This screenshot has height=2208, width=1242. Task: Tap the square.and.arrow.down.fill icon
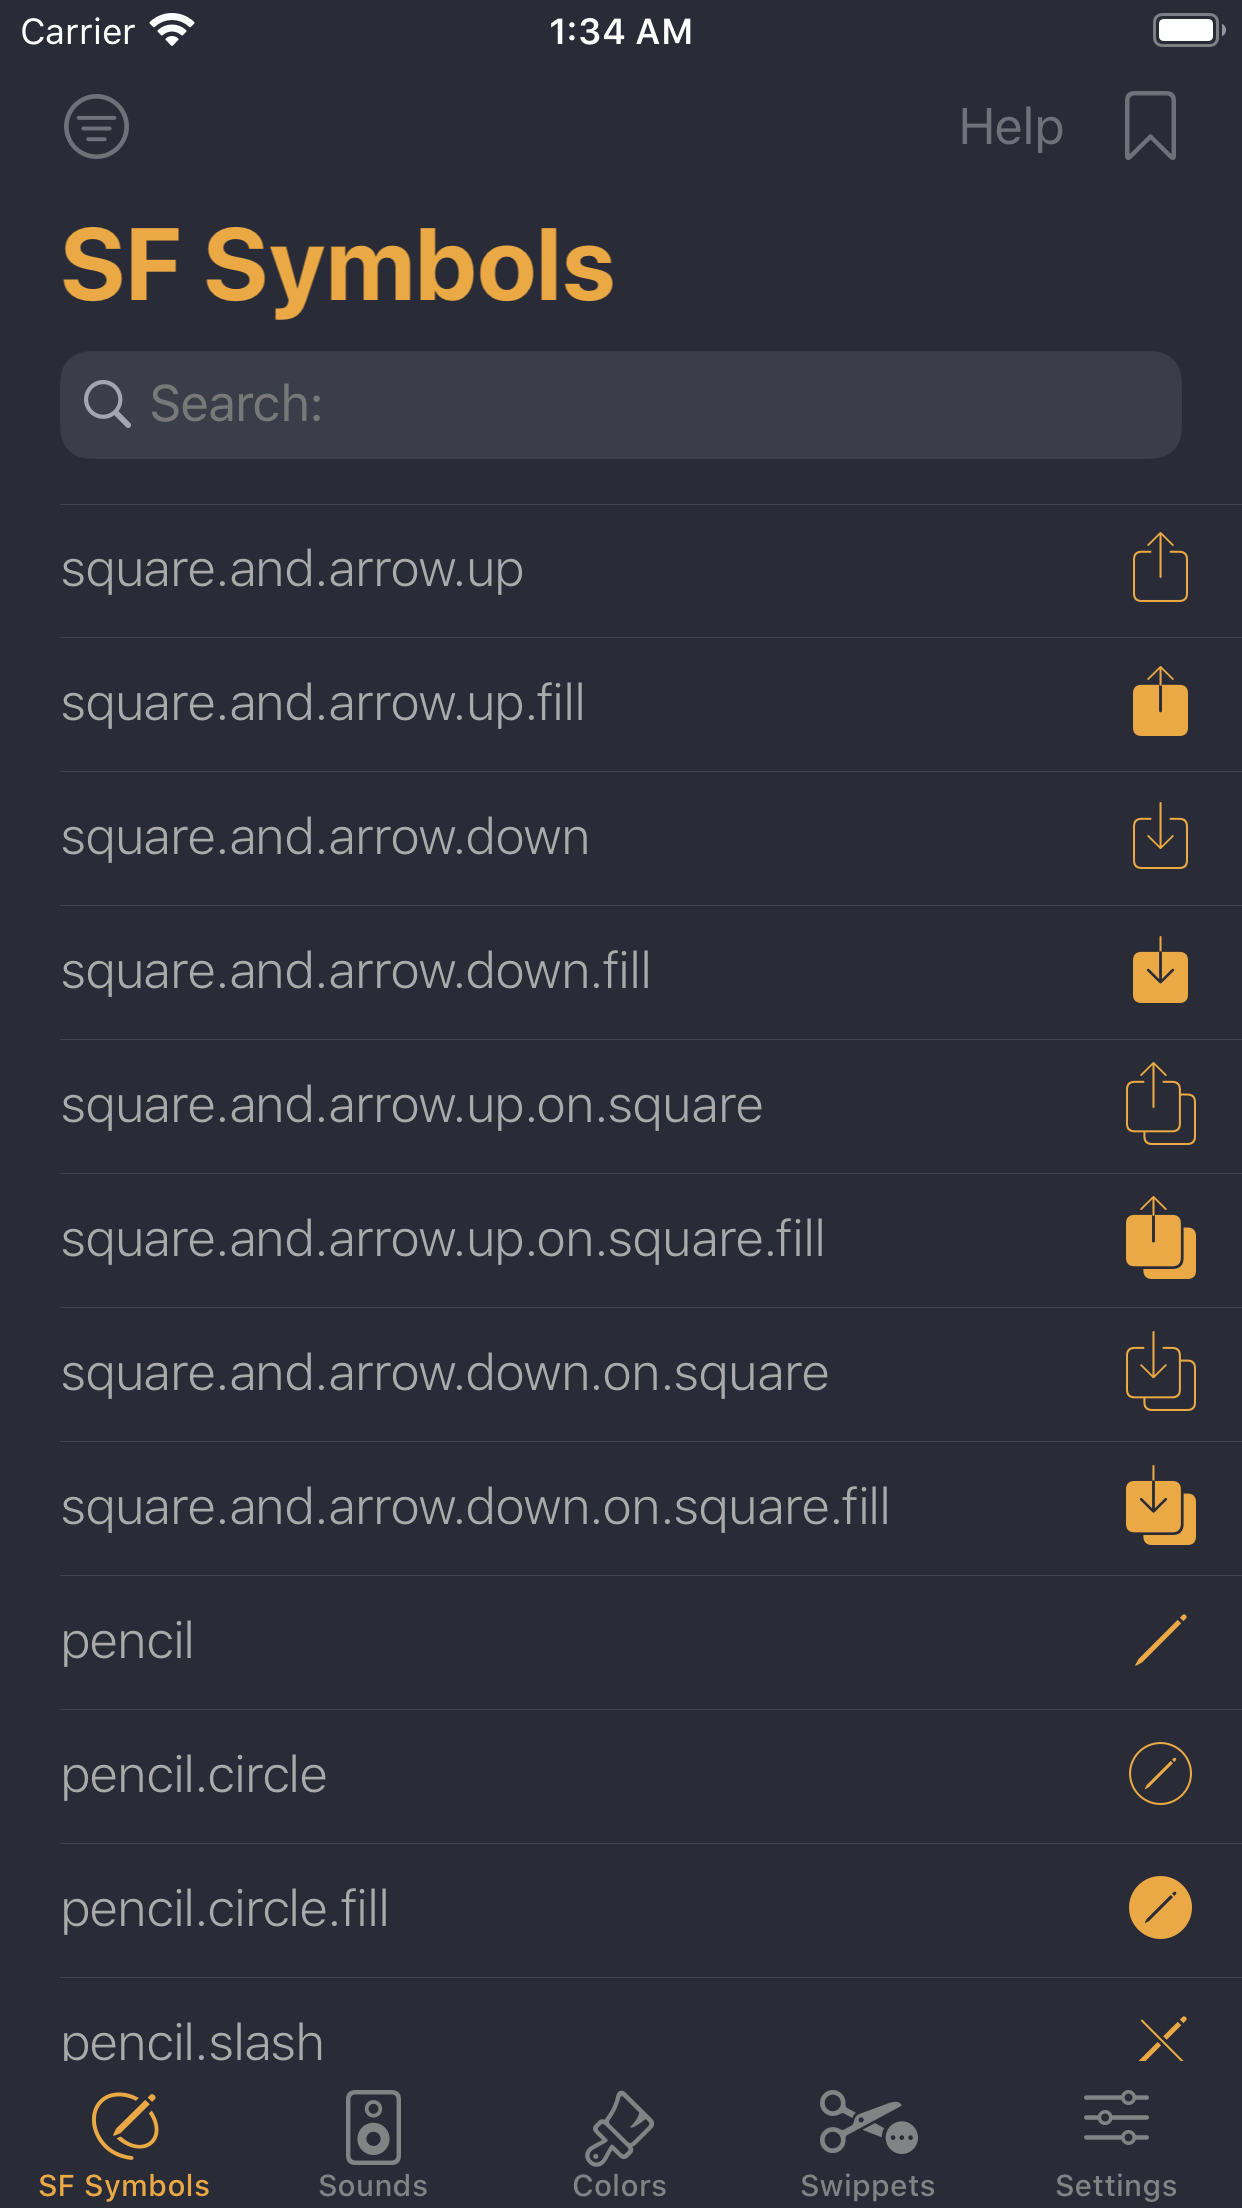coord(1160,971)
